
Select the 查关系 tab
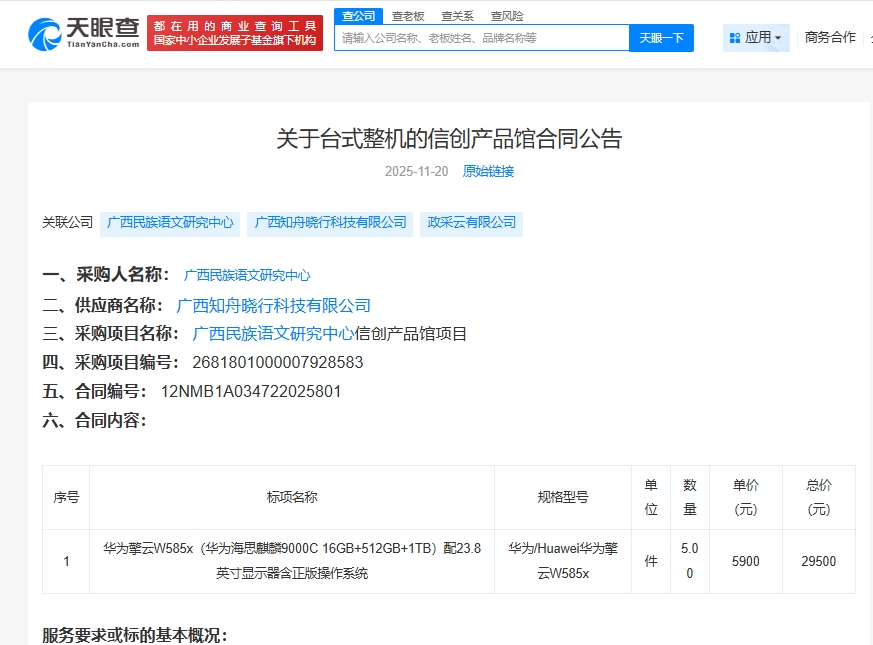pyautogui.click(x=457, y=16)
